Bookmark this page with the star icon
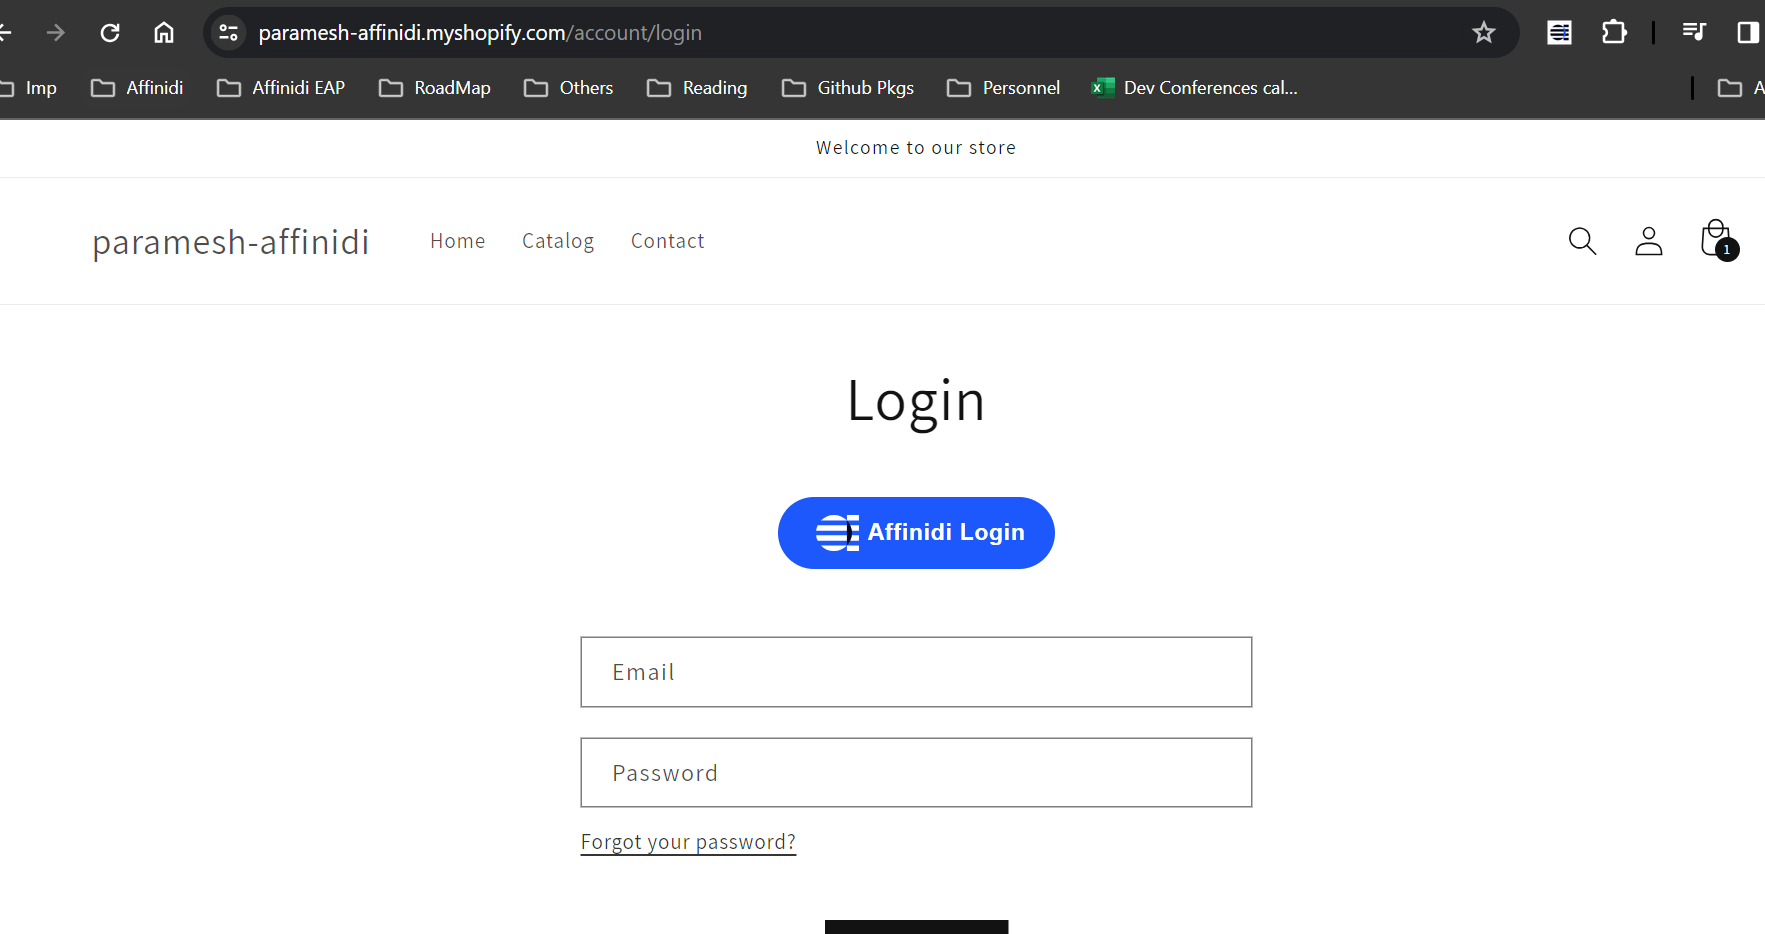1765x934 pixels. (x=1484, y=33)
